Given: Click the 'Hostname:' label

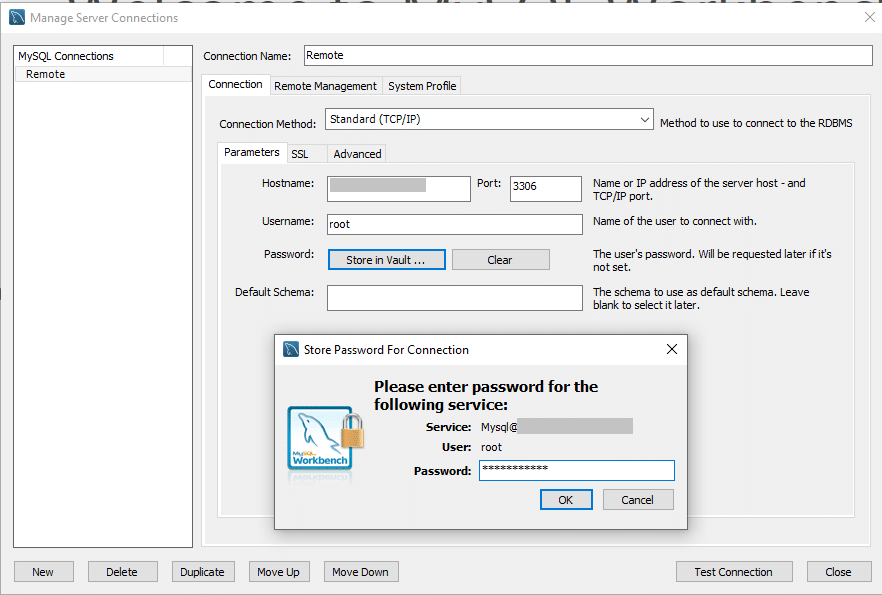Looking at the screenshot, I should point(288,183).
